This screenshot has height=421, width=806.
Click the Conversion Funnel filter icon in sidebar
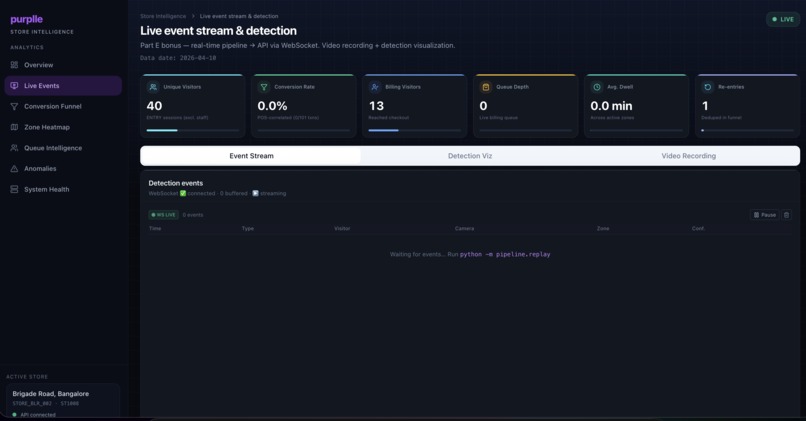(14, 106)
